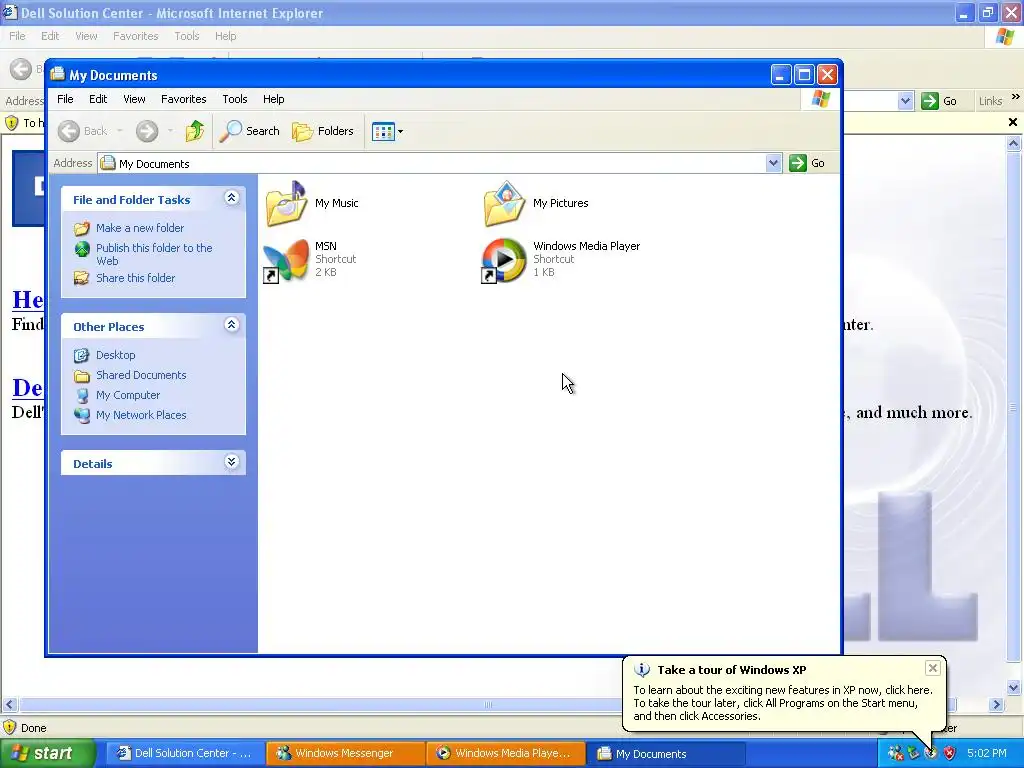The width and height of the screenshot is (1024, 768).
Task: Click Internet Explorer vertical scrollbar down arrow
Action: pyautogui.click(x=1014, y=687)
